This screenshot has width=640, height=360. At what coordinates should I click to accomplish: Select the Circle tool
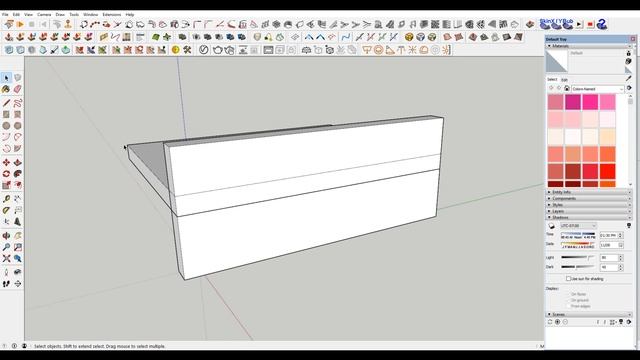(6, 126)
